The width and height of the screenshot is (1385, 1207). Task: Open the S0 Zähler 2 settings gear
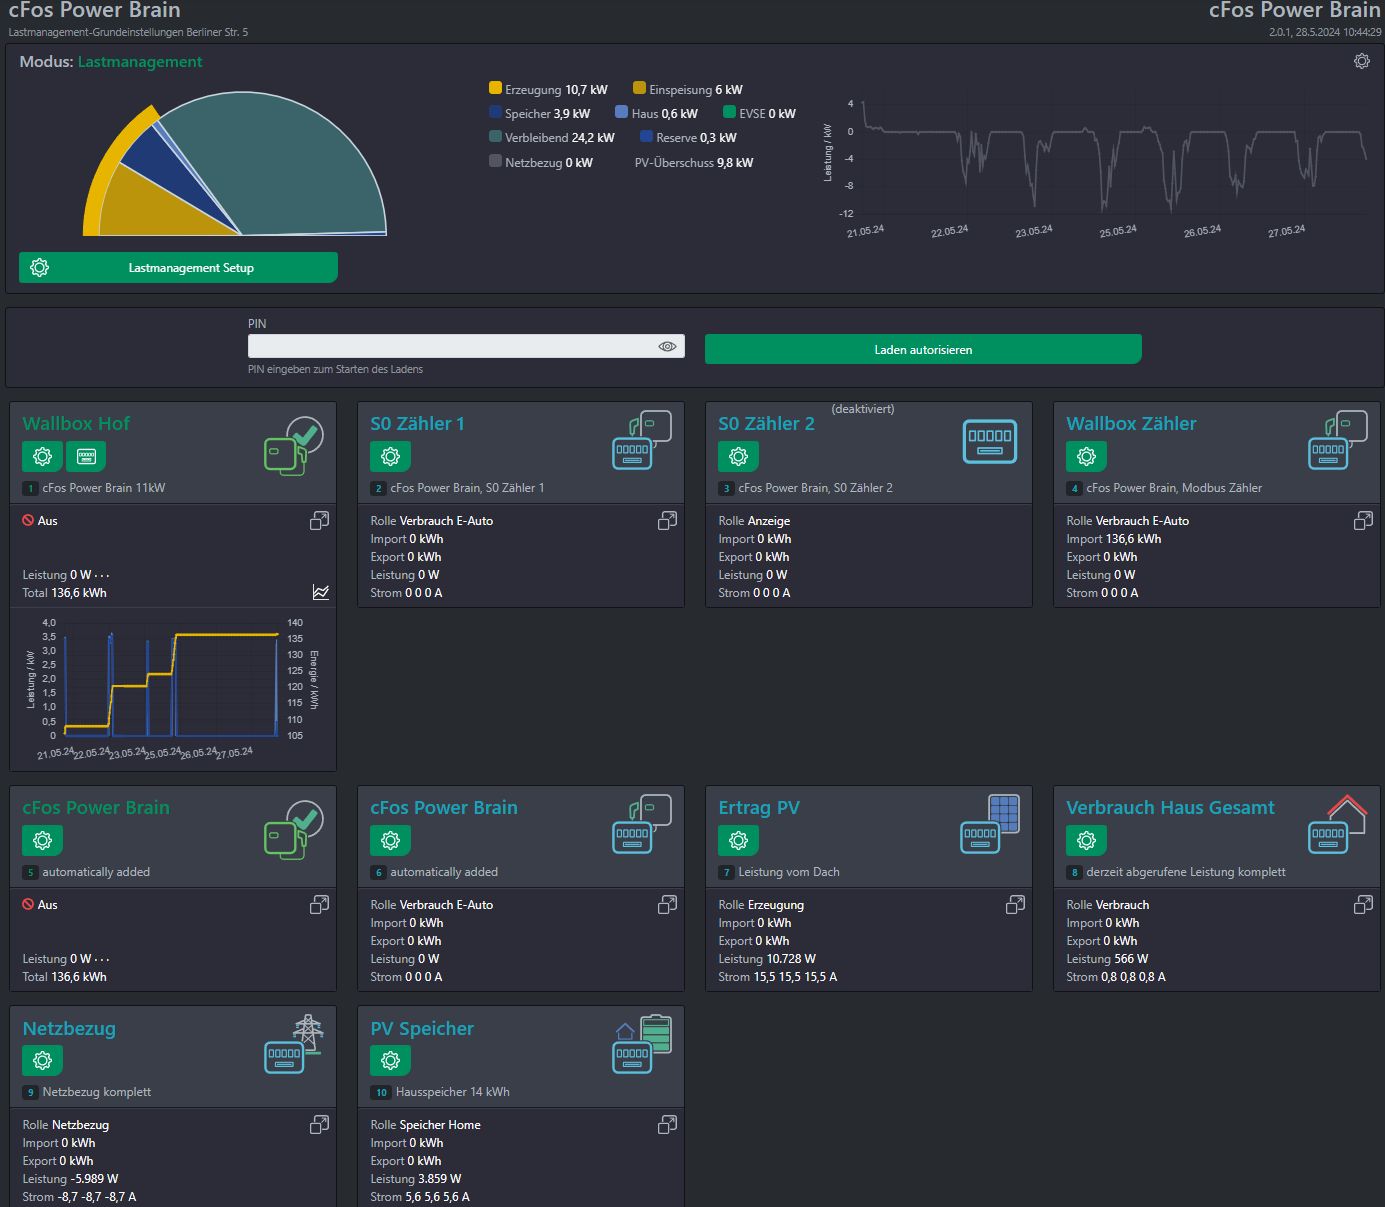[x=738, y=456]
